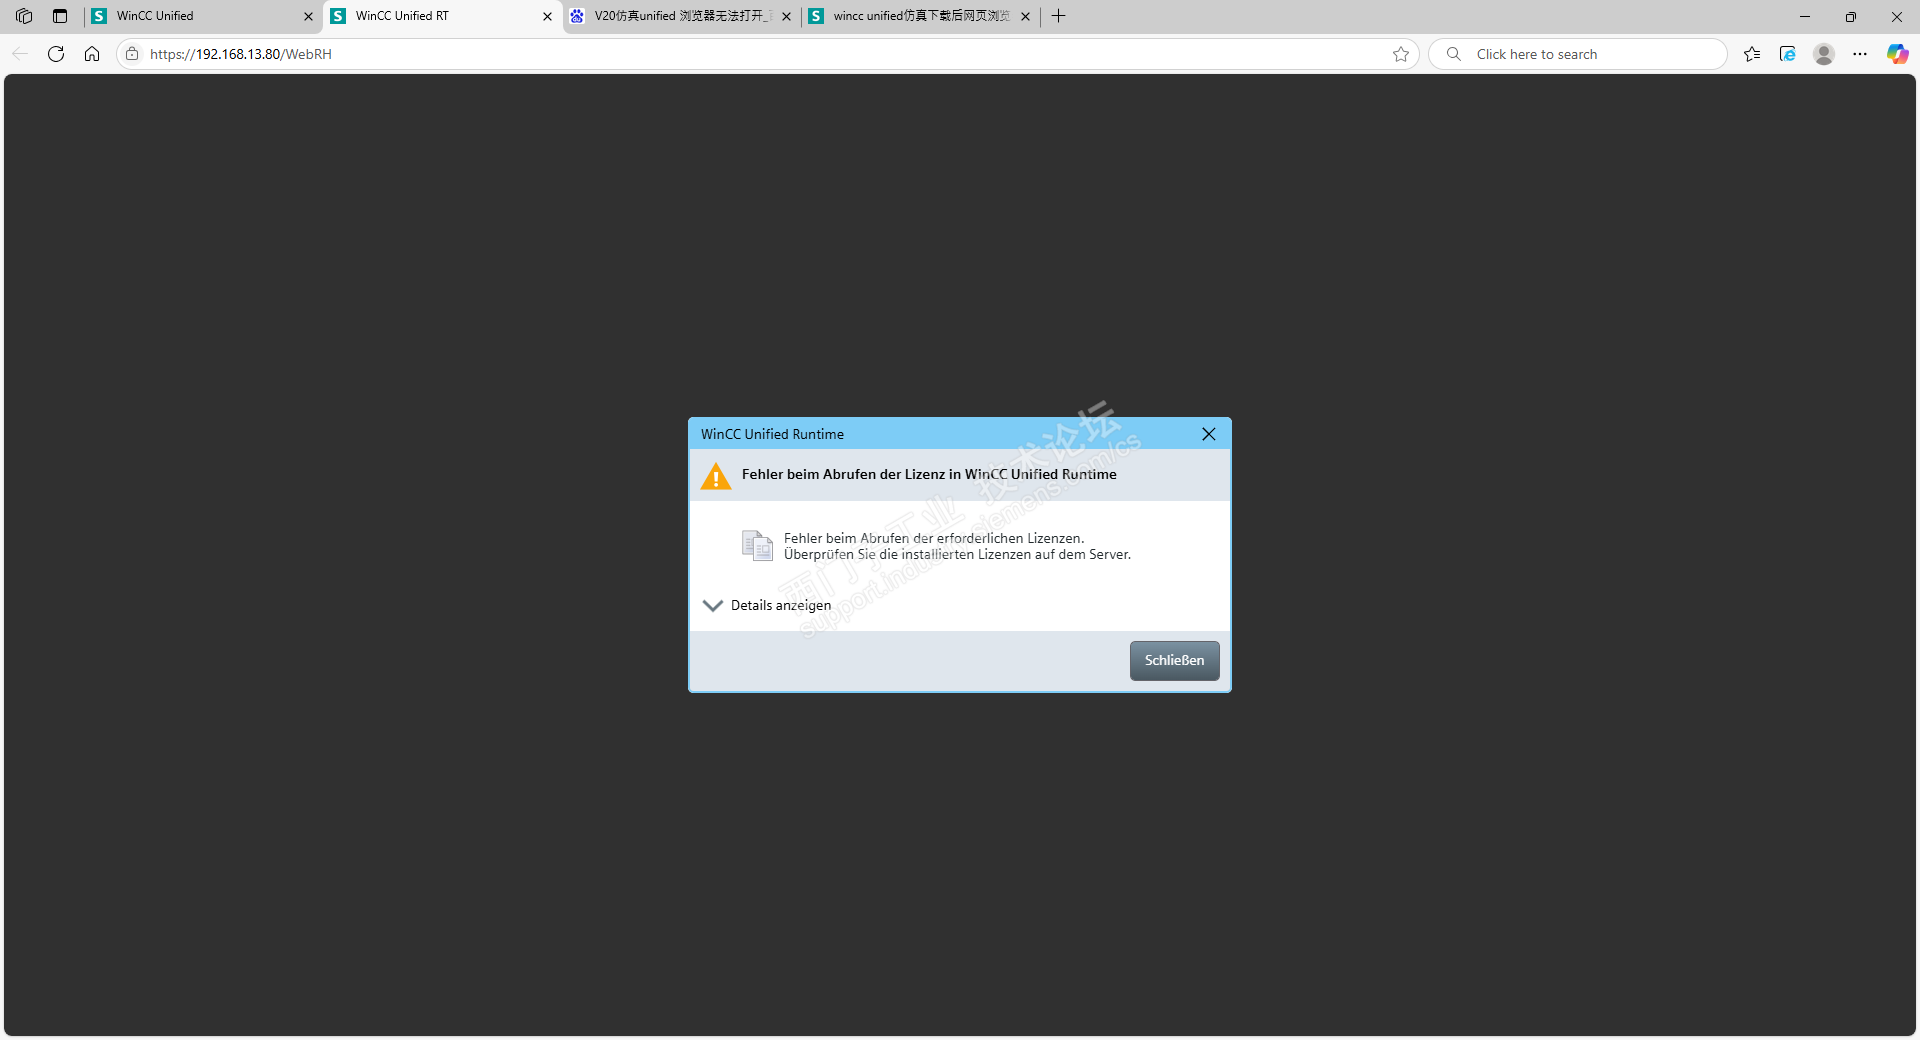Click the Schließen button in the dialog
The height and width of the screenshot is (1040, 1920).
[1174, 660]
